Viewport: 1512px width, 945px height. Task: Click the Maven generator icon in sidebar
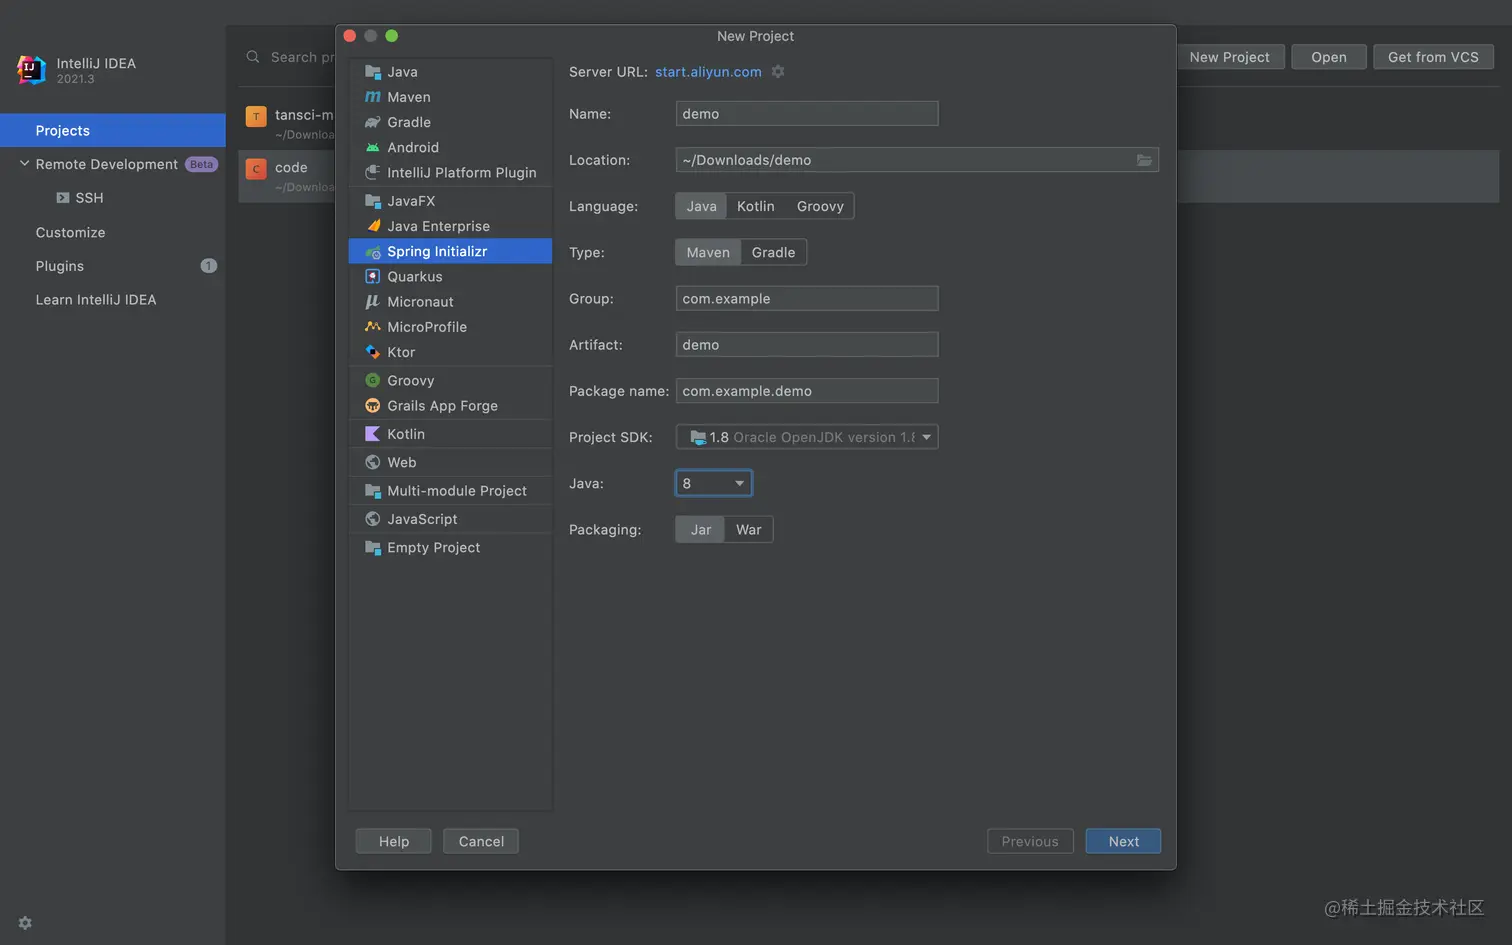click(373, 97)
